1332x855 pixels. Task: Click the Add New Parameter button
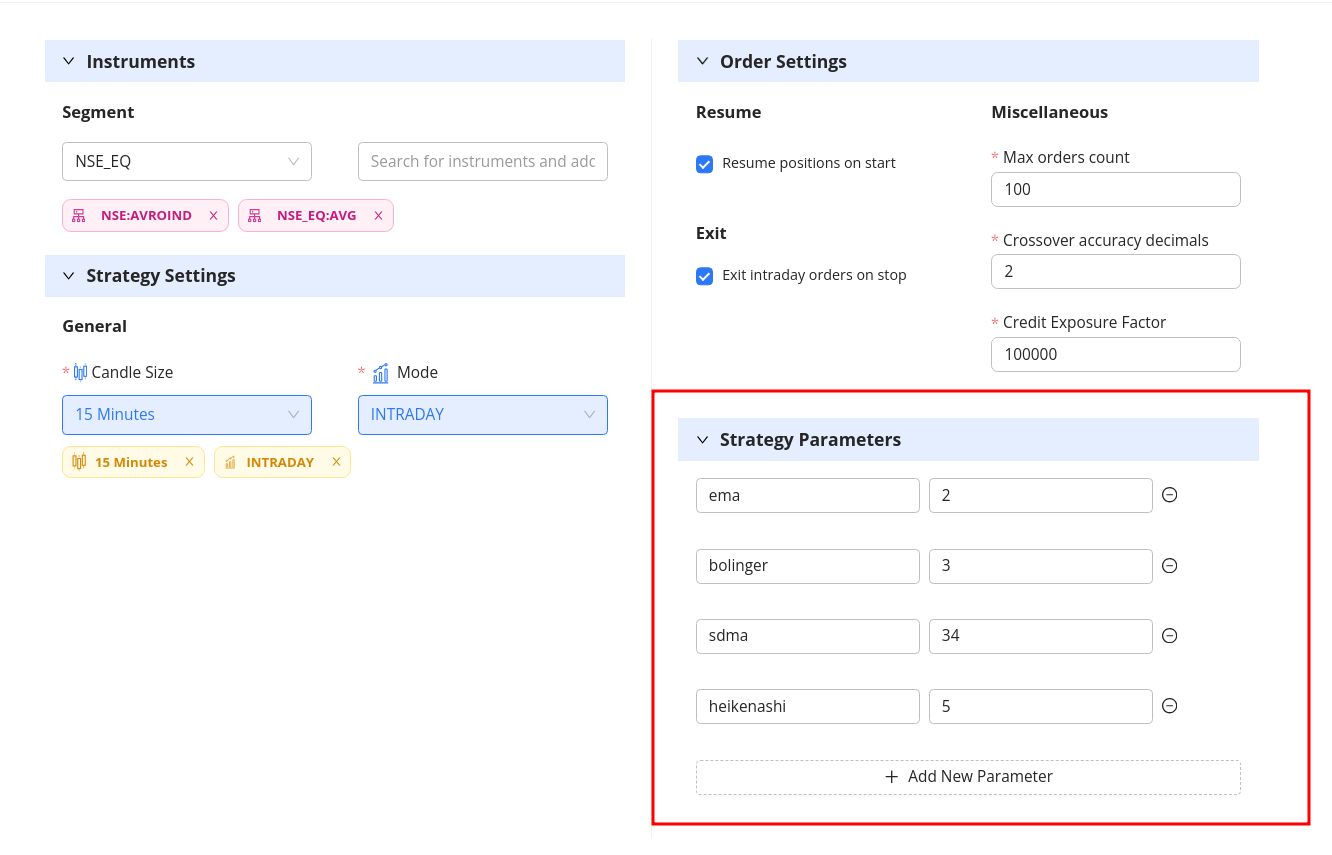coord(968,777)
